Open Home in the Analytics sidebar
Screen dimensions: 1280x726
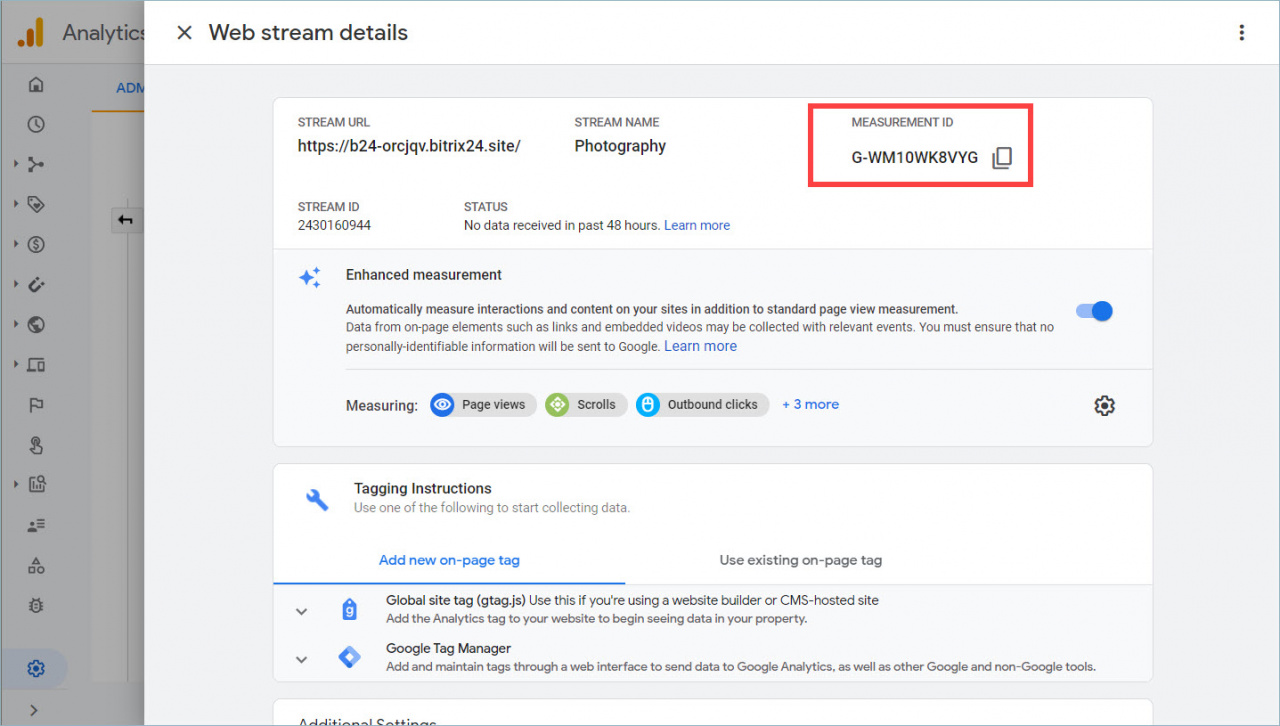36,85
